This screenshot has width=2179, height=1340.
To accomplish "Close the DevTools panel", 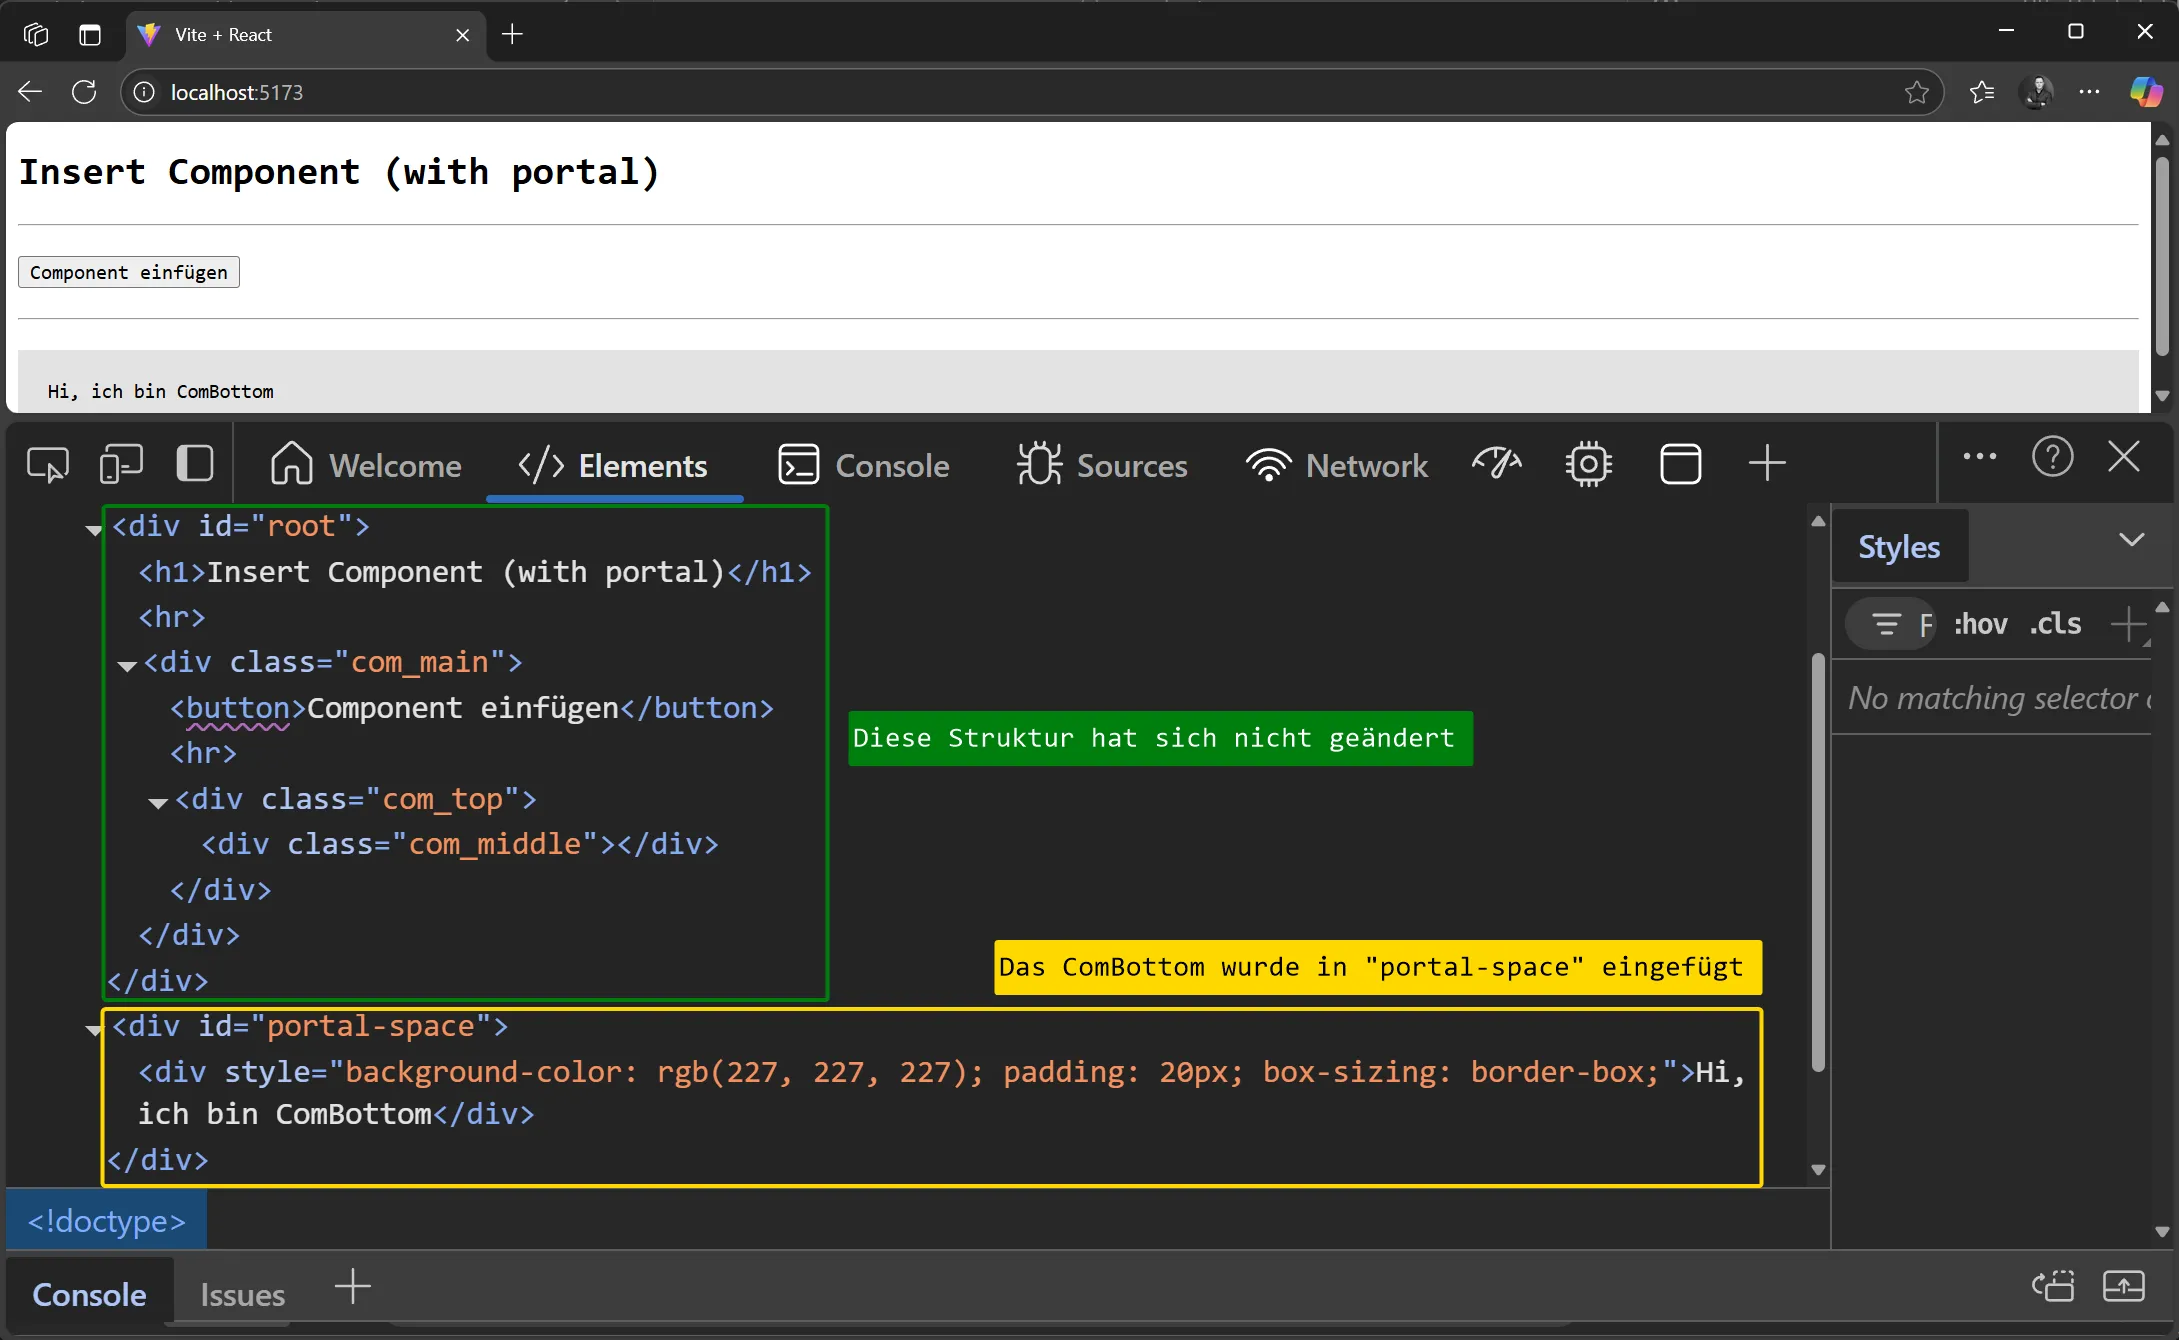I will point(2124,457).
